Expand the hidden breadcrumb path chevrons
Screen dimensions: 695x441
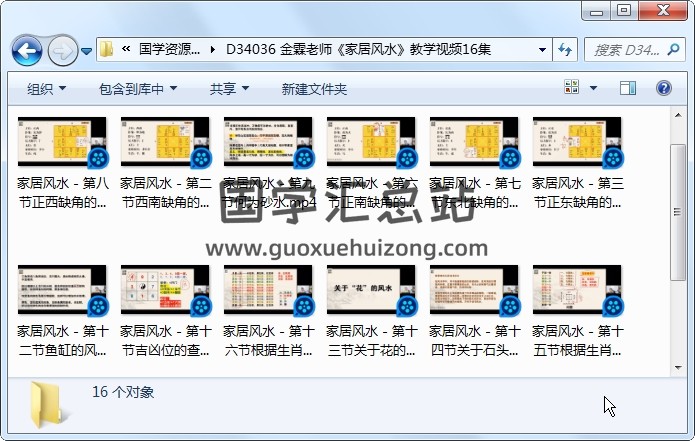tap(126, 49)
